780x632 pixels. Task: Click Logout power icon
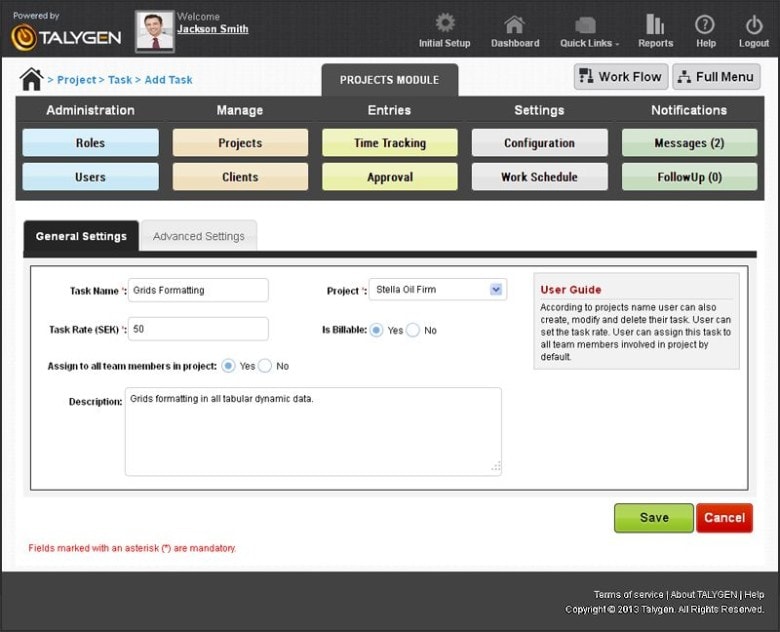click(754, 24)
